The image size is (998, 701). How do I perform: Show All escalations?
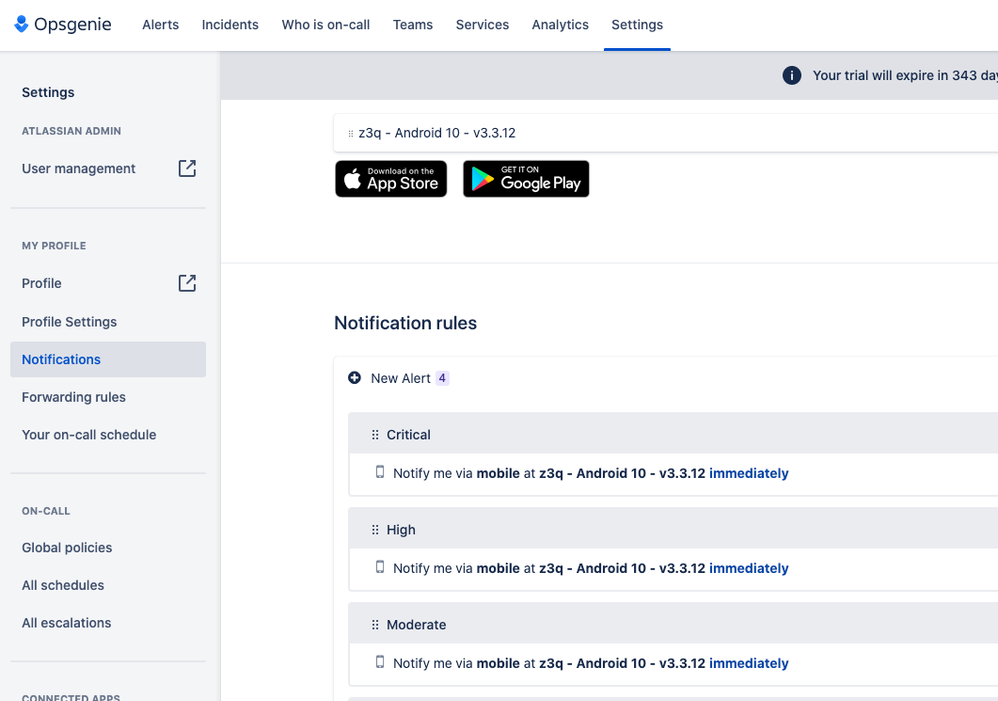[66, 623]
